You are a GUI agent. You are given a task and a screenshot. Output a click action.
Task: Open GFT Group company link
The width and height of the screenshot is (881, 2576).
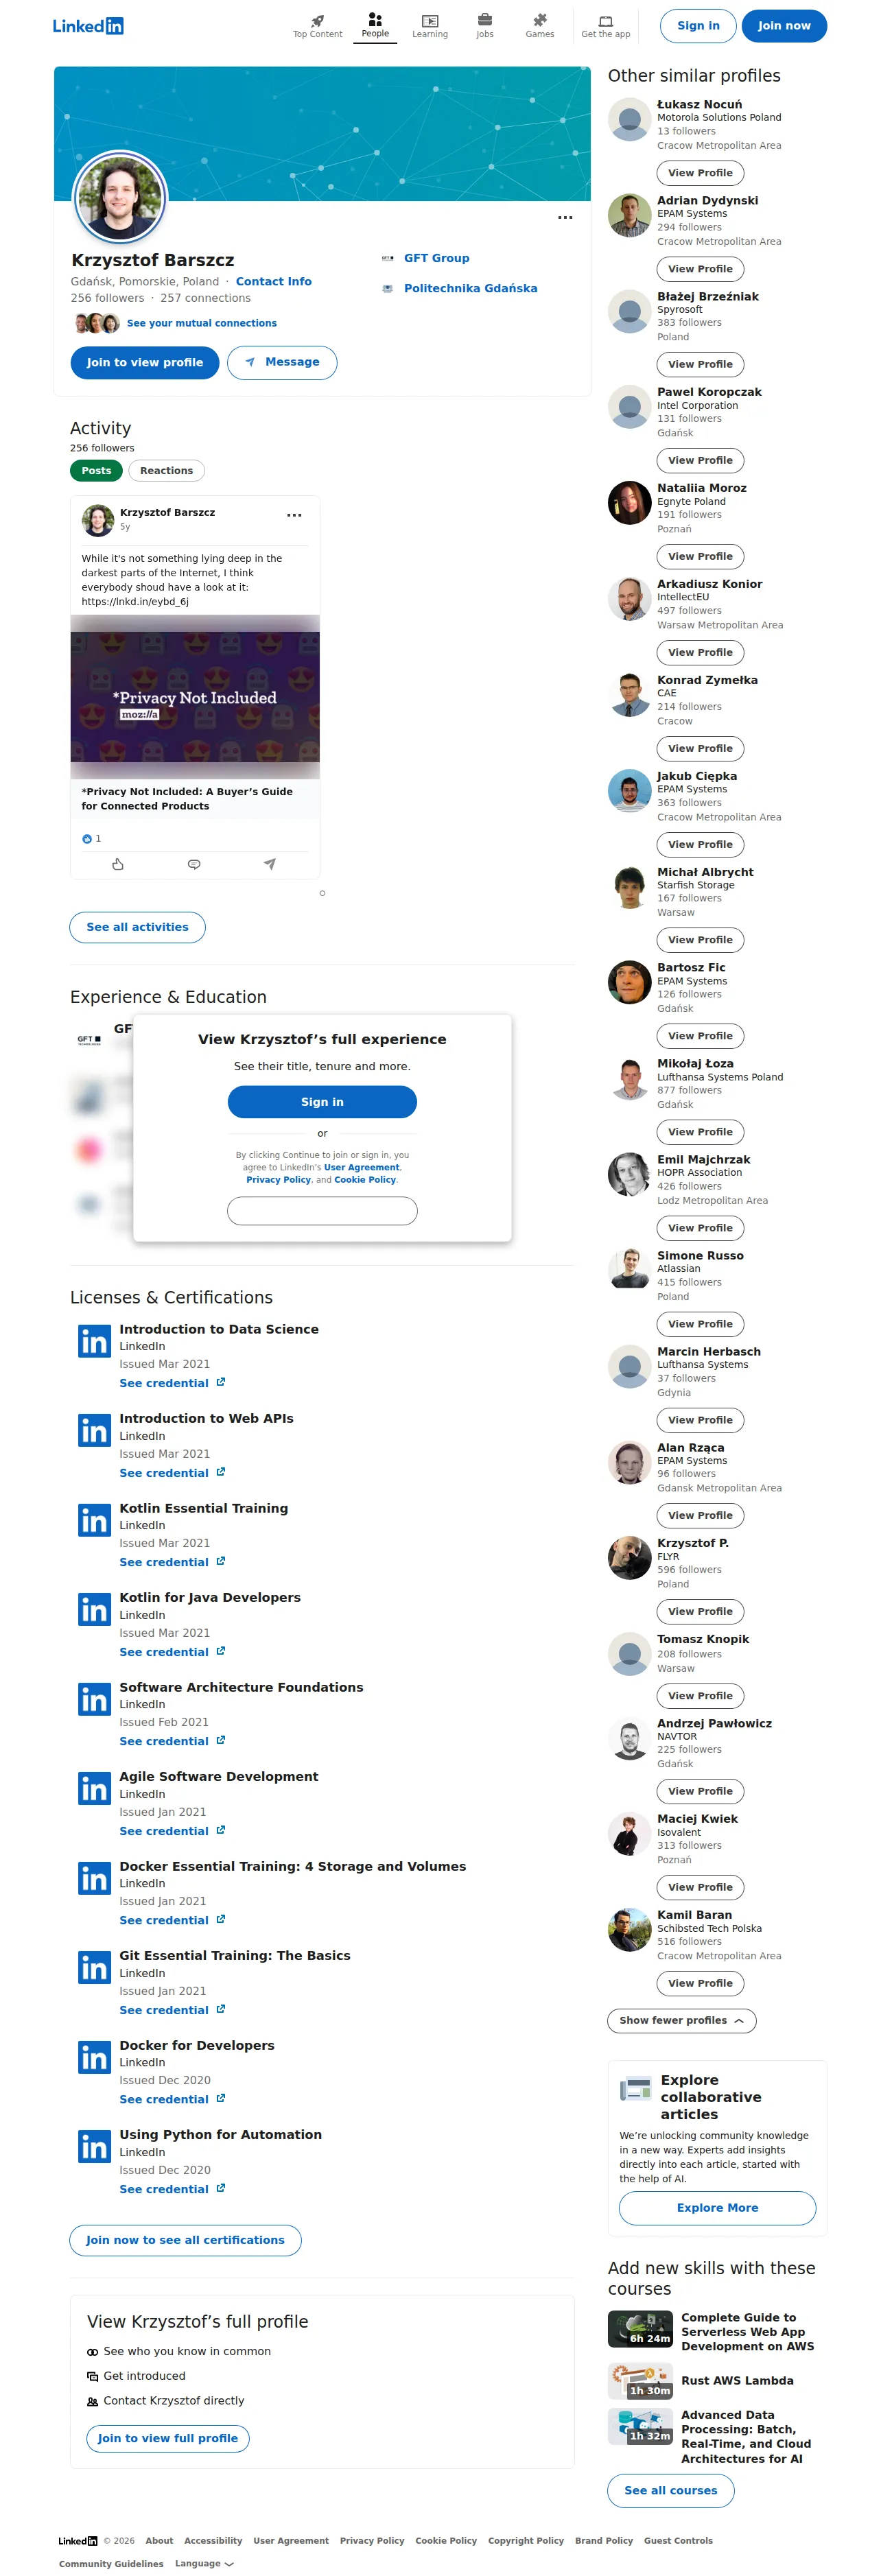click(x=436, y=258)
